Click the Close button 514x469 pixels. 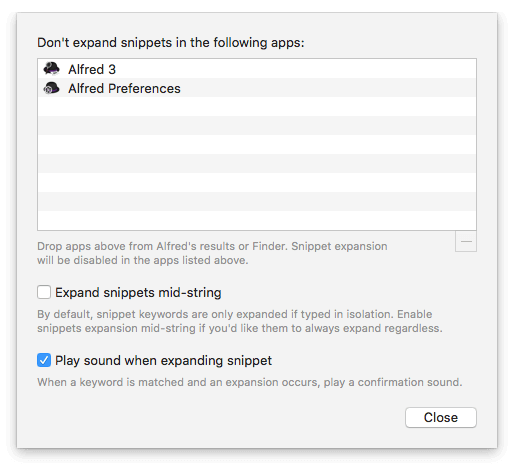(441, 417)
